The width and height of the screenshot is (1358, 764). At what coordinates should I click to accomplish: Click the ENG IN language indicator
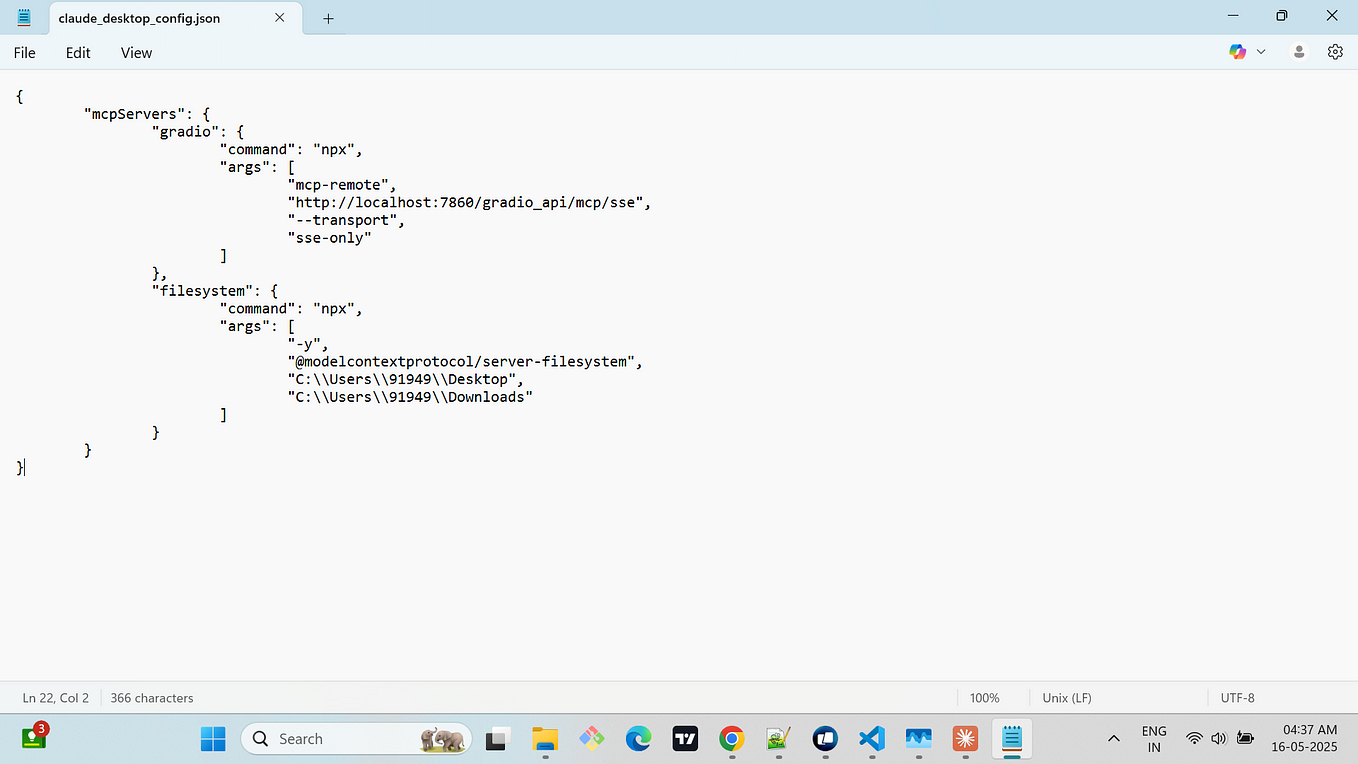(x=1154, y=739)
